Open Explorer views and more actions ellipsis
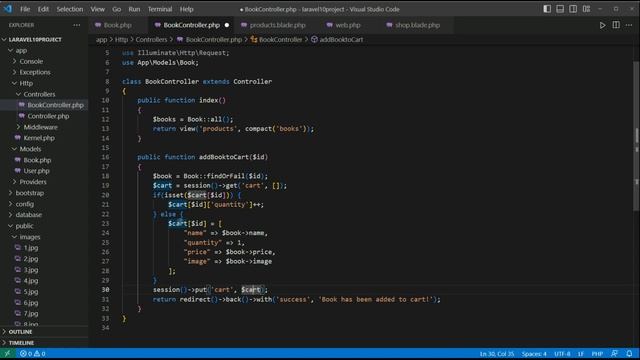Image resolution: width=640 pixels, height=360 pixels. [x=77, y=25]
